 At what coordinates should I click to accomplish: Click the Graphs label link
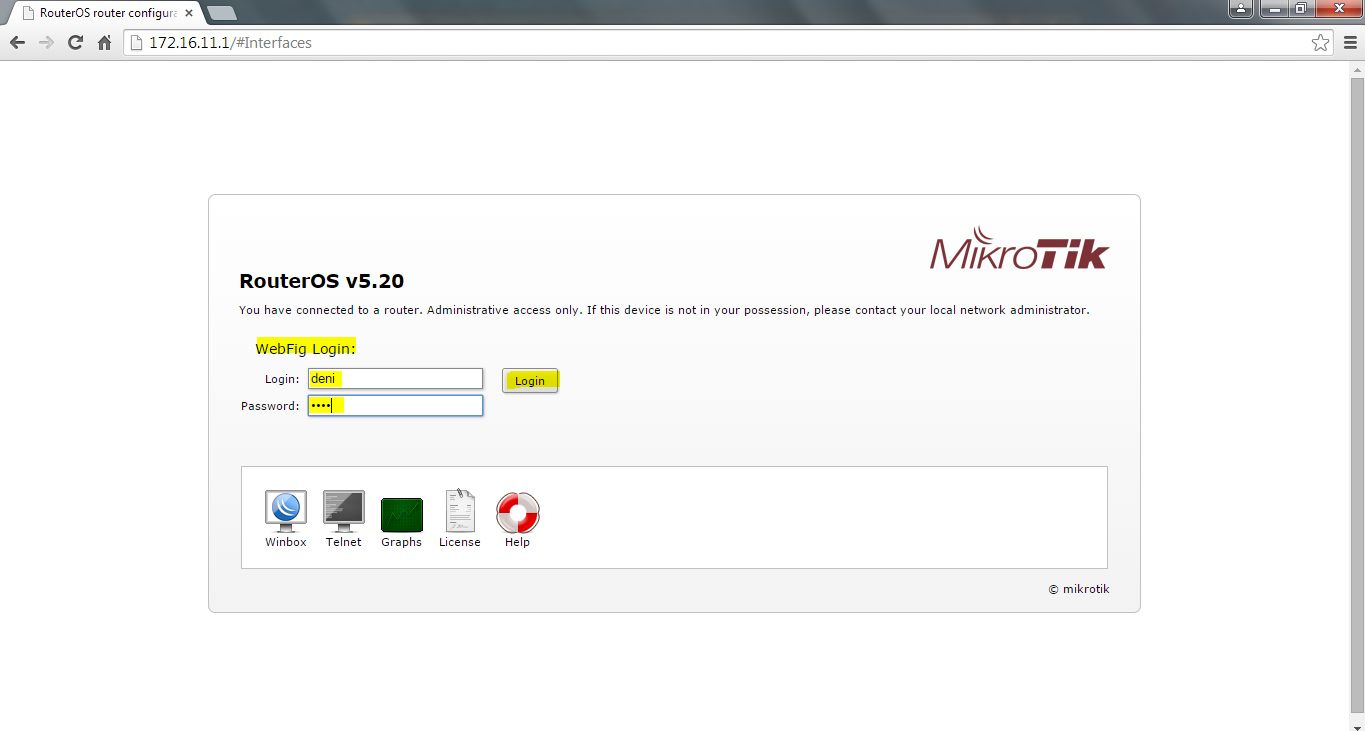402,542
